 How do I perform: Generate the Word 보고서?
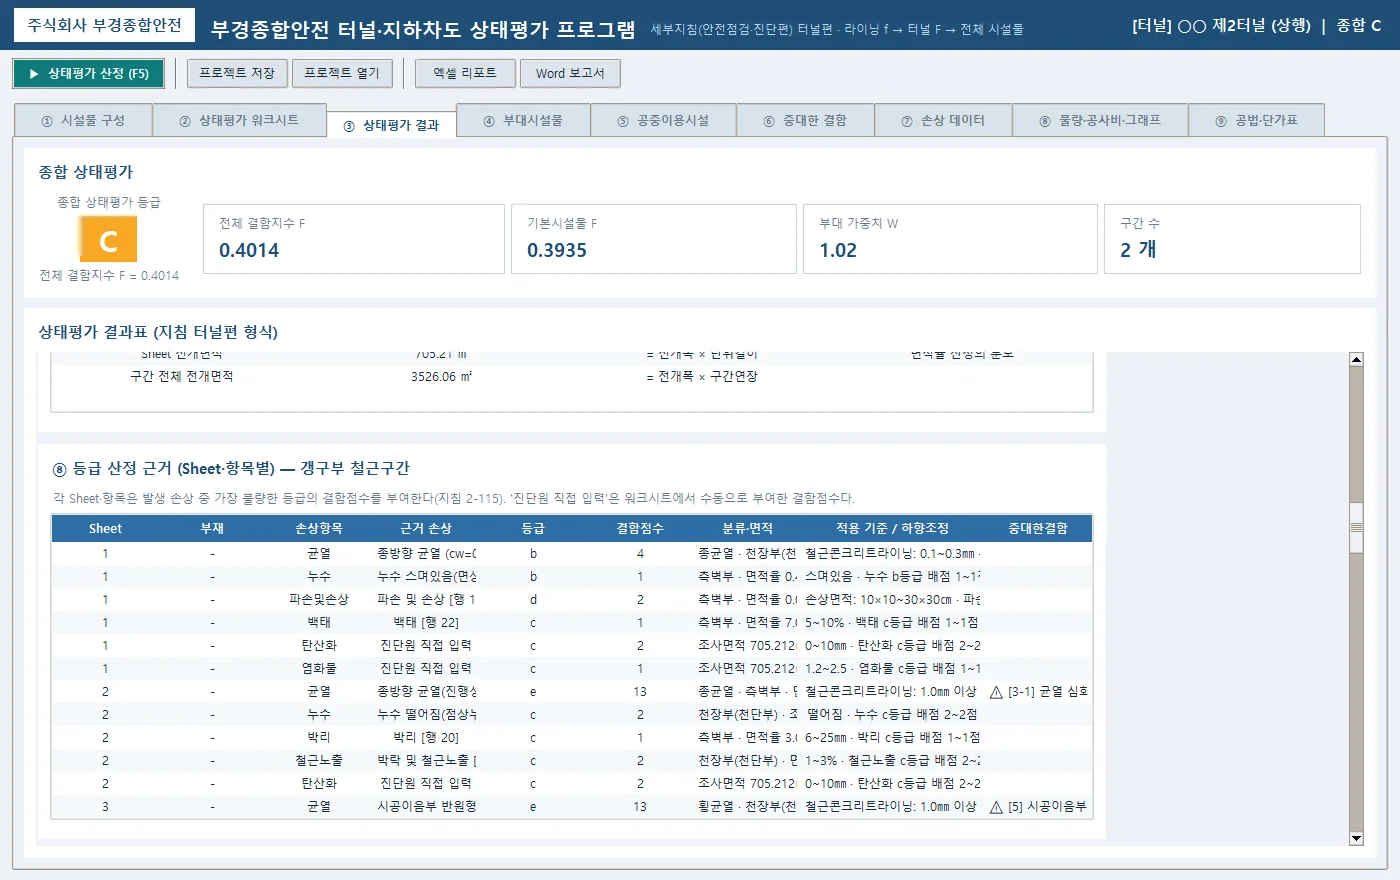click(x=570, y=73)
